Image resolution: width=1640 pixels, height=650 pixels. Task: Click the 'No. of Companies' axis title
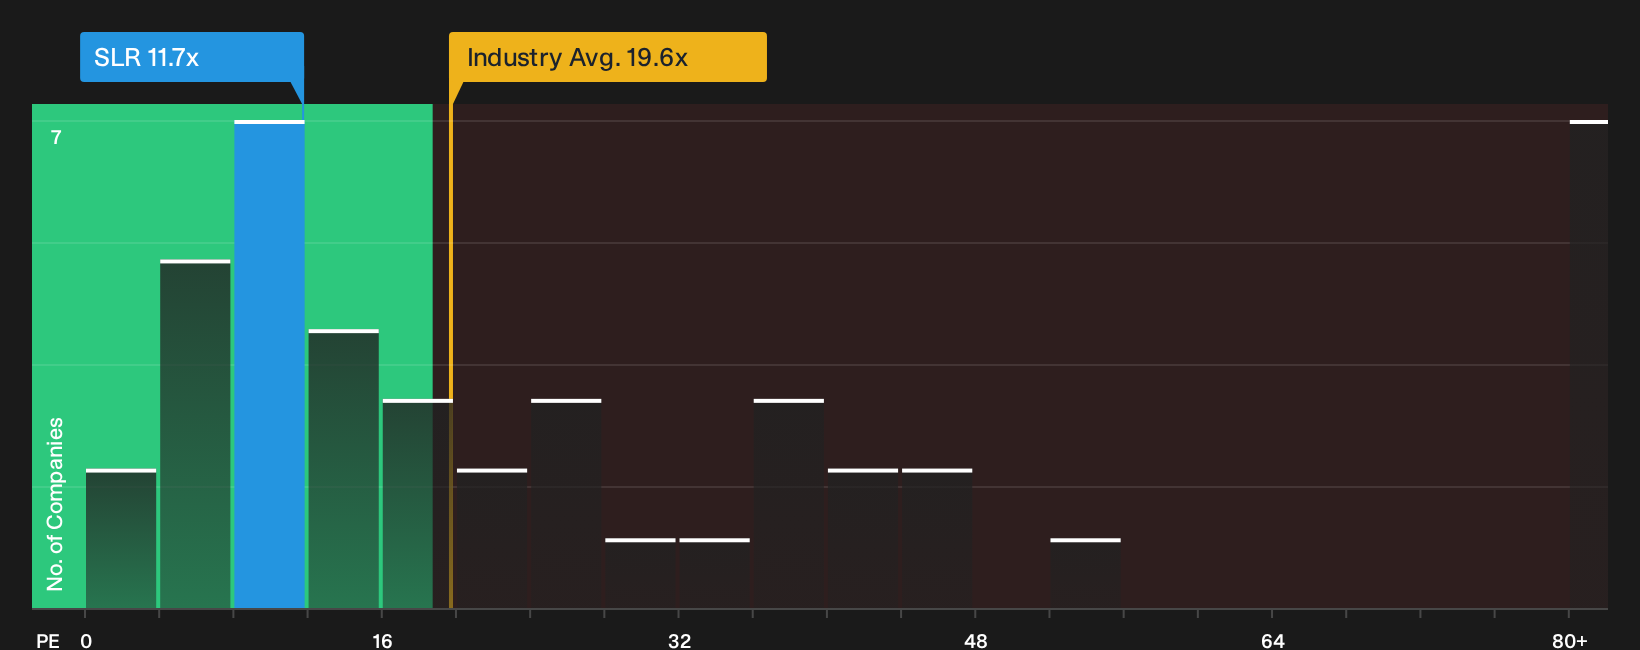(55, 504)
